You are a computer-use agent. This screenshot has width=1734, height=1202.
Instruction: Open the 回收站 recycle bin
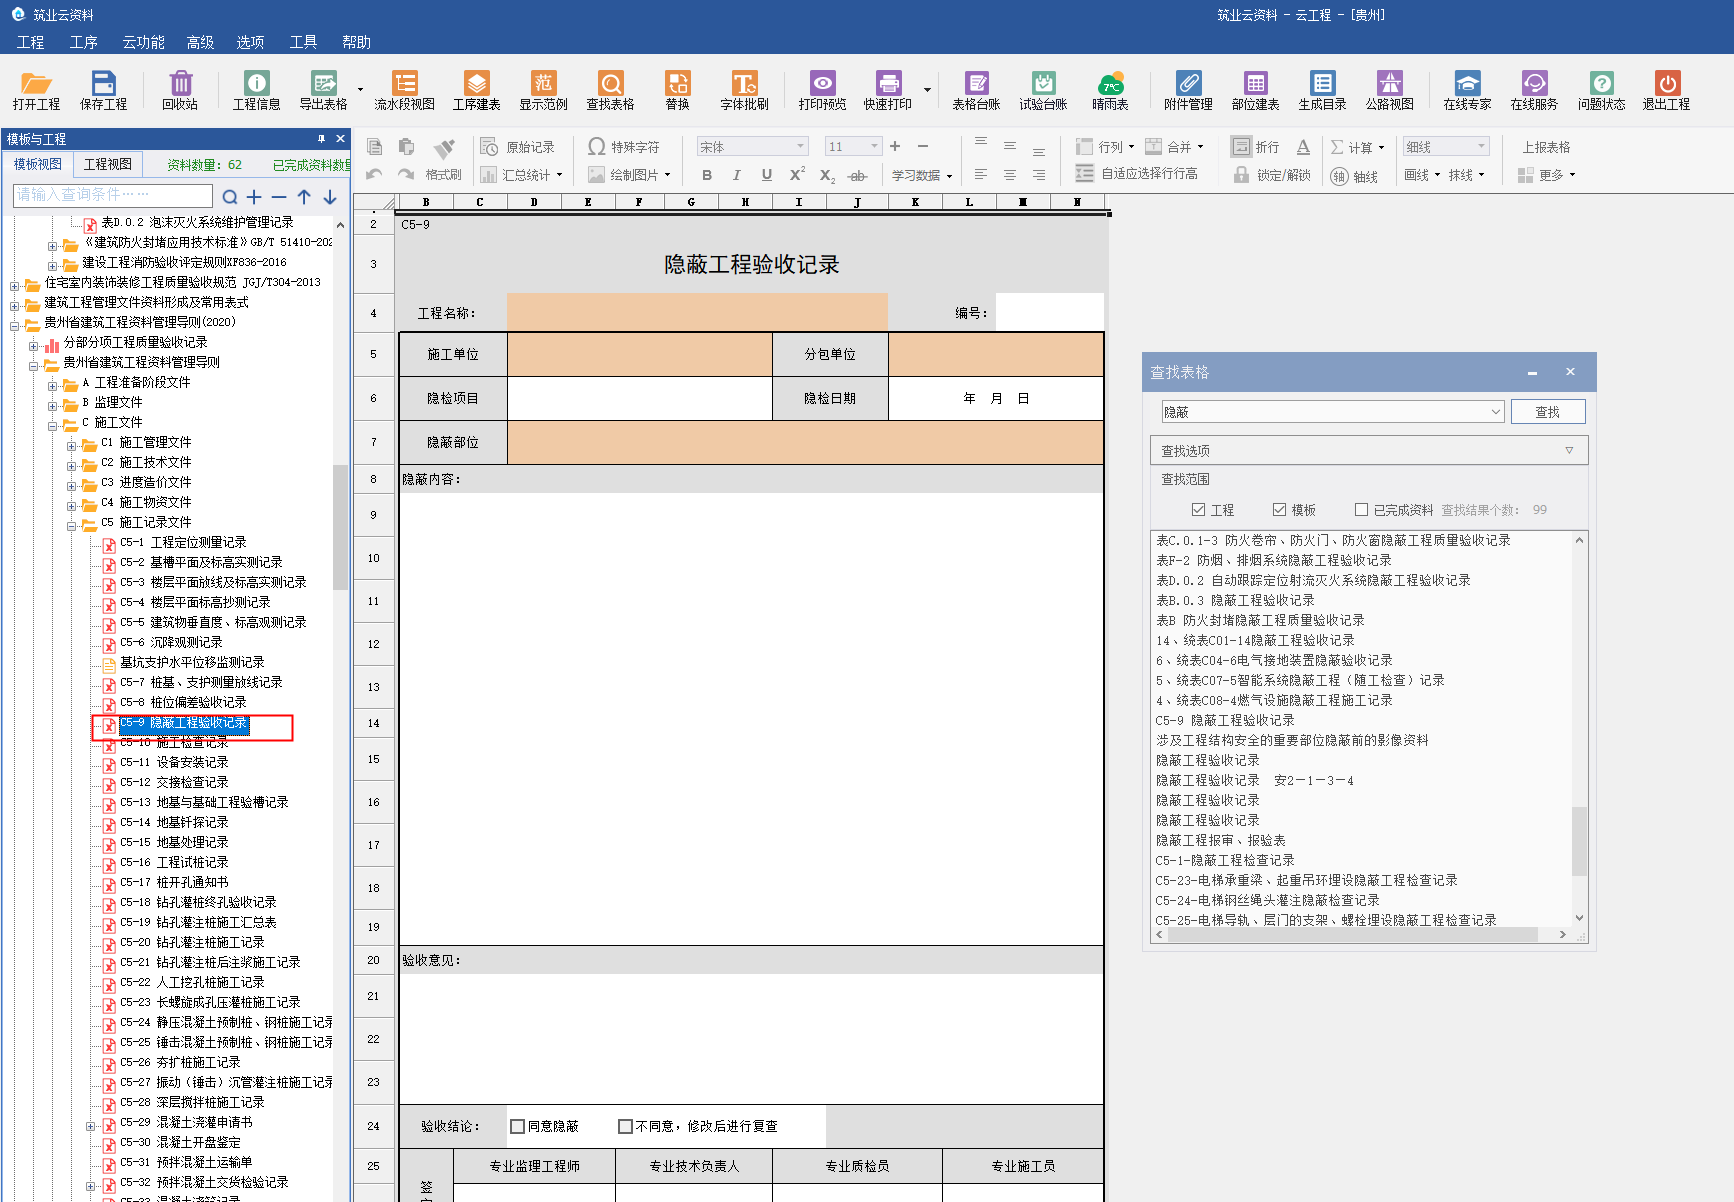point(180,90)
